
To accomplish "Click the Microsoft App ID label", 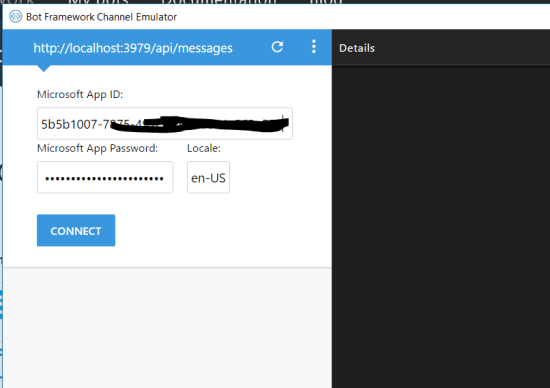I will tap(80, 94).
